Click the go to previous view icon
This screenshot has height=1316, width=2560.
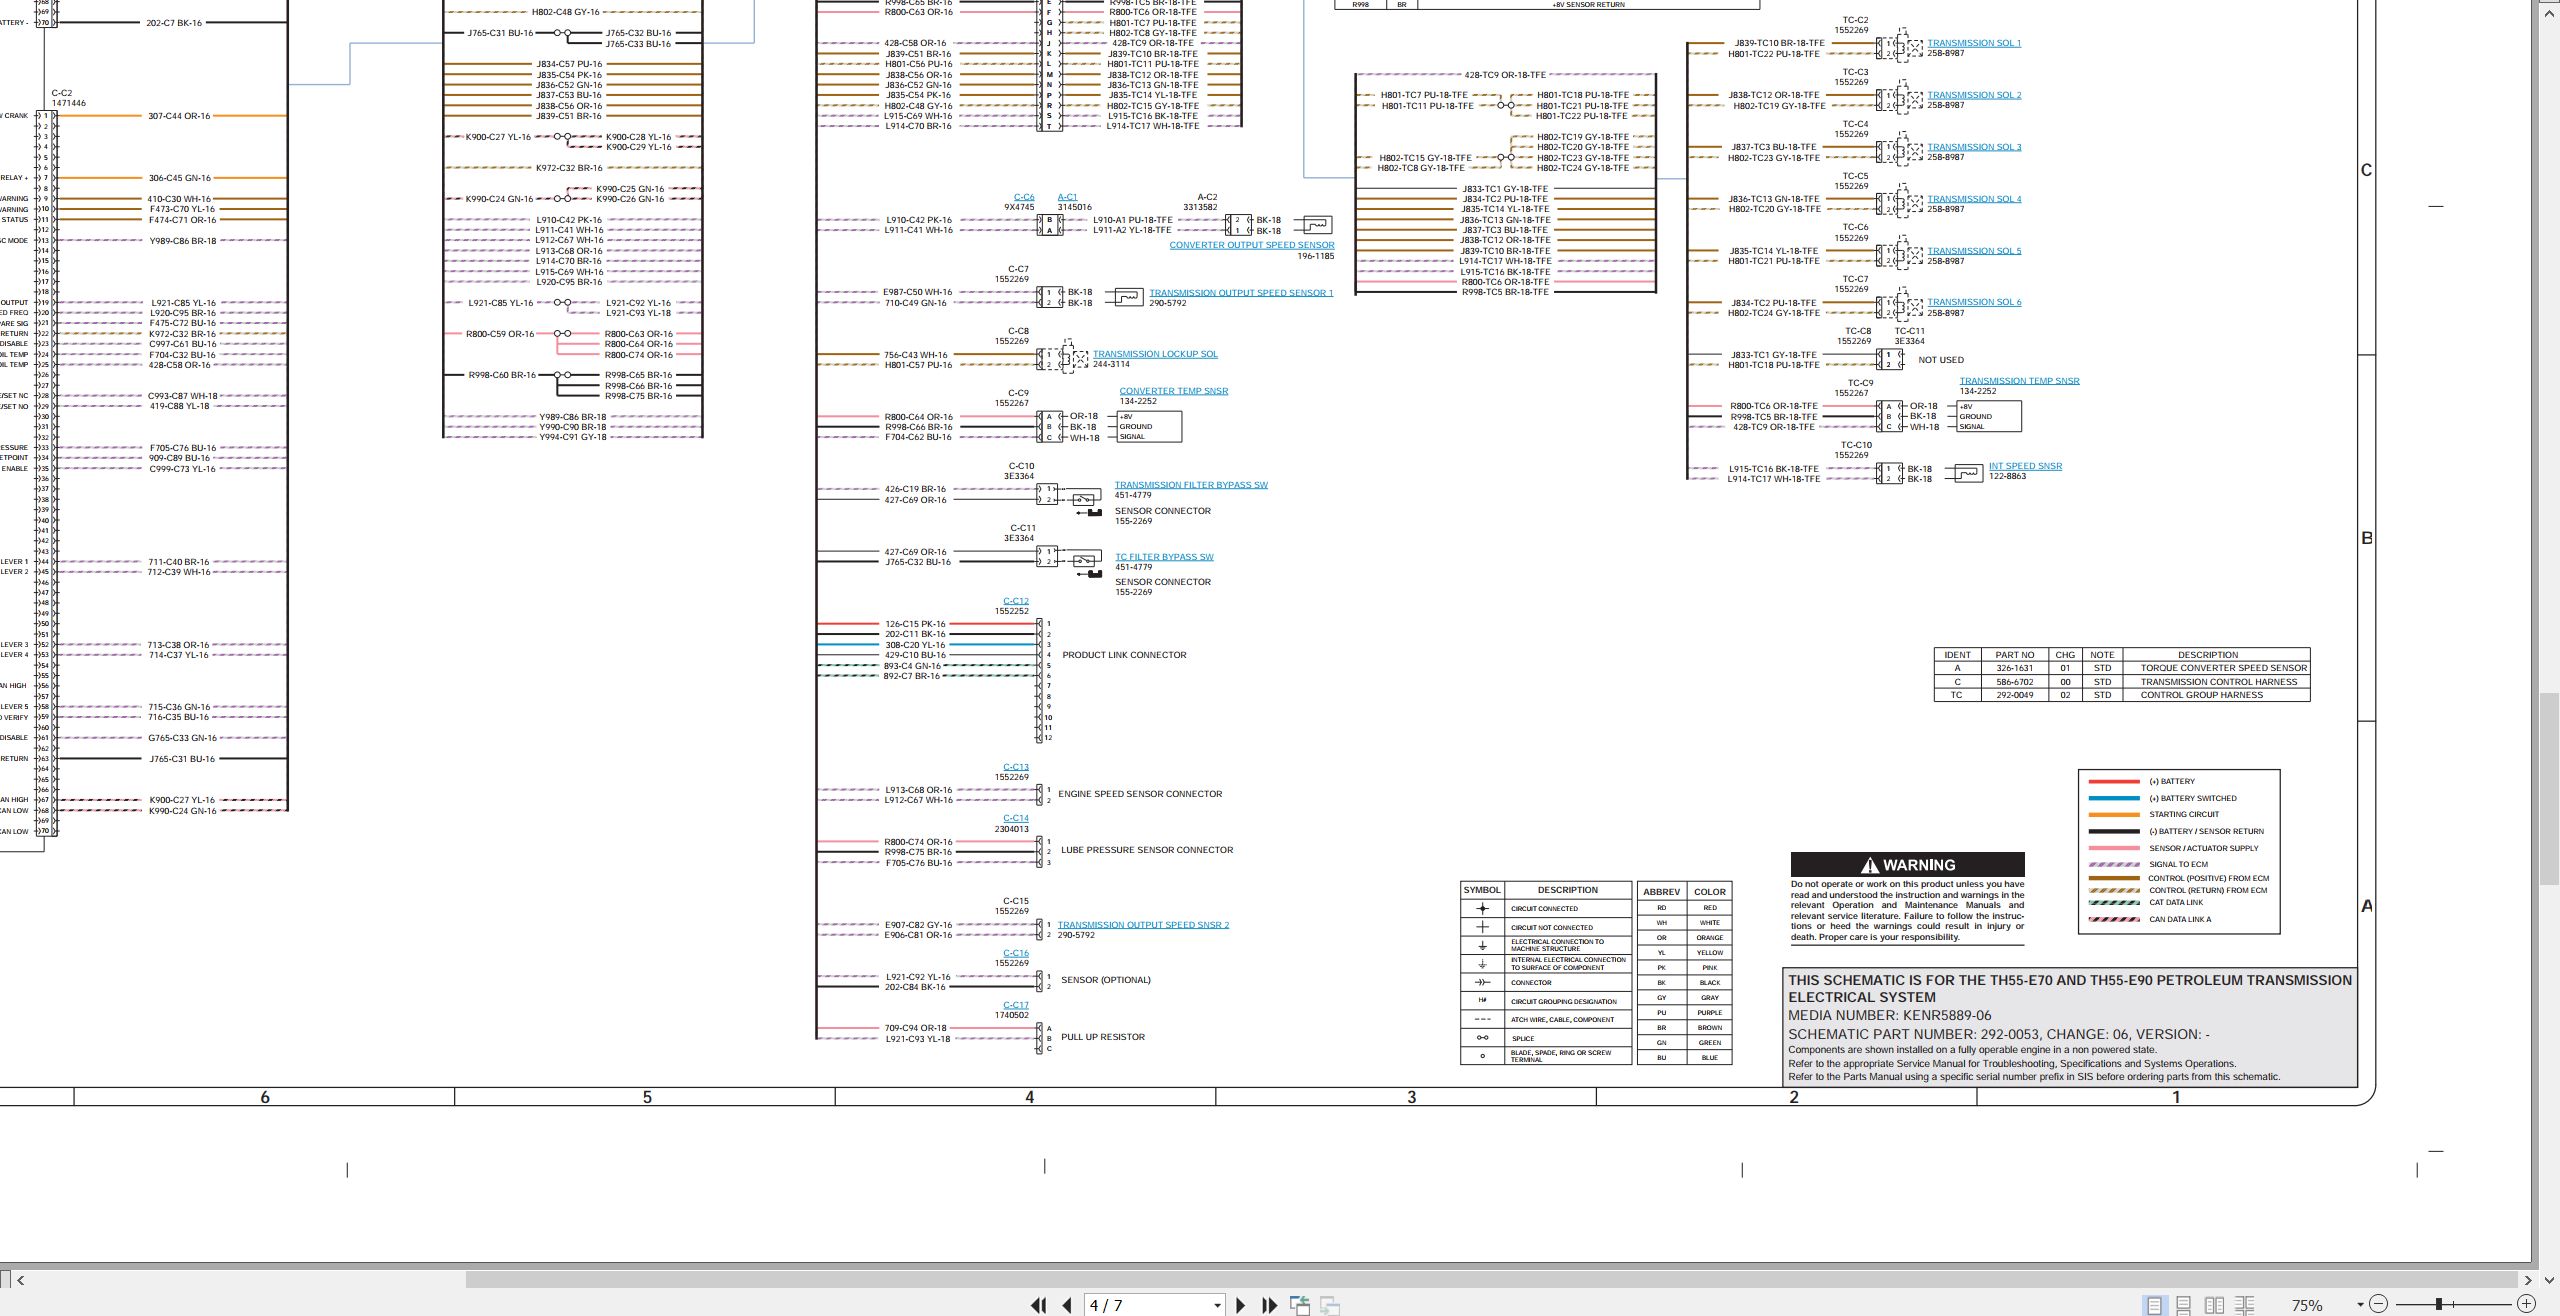click(x=1300, y=1305)
